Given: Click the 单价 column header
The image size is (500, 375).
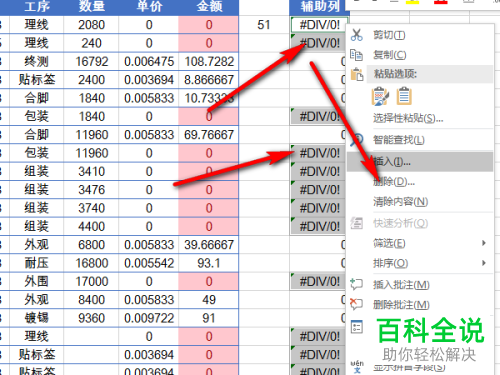Looking at the screenshot, I should click(x=149, y=7).
